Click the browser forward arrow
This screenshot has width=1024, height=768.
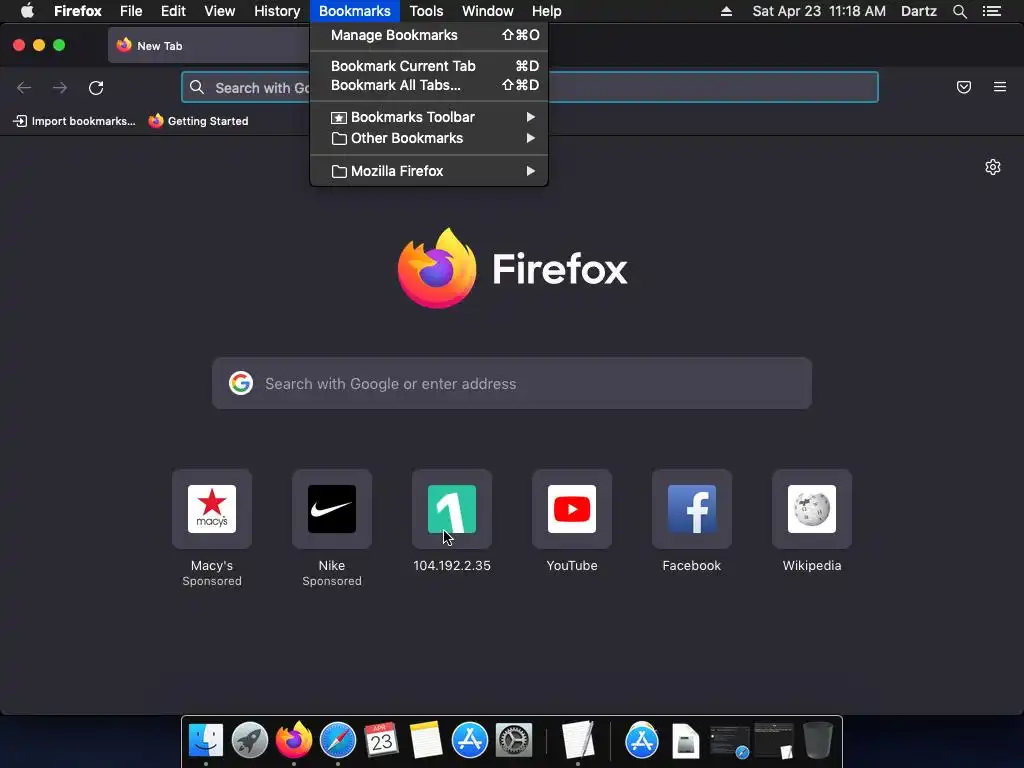[60, 88]
